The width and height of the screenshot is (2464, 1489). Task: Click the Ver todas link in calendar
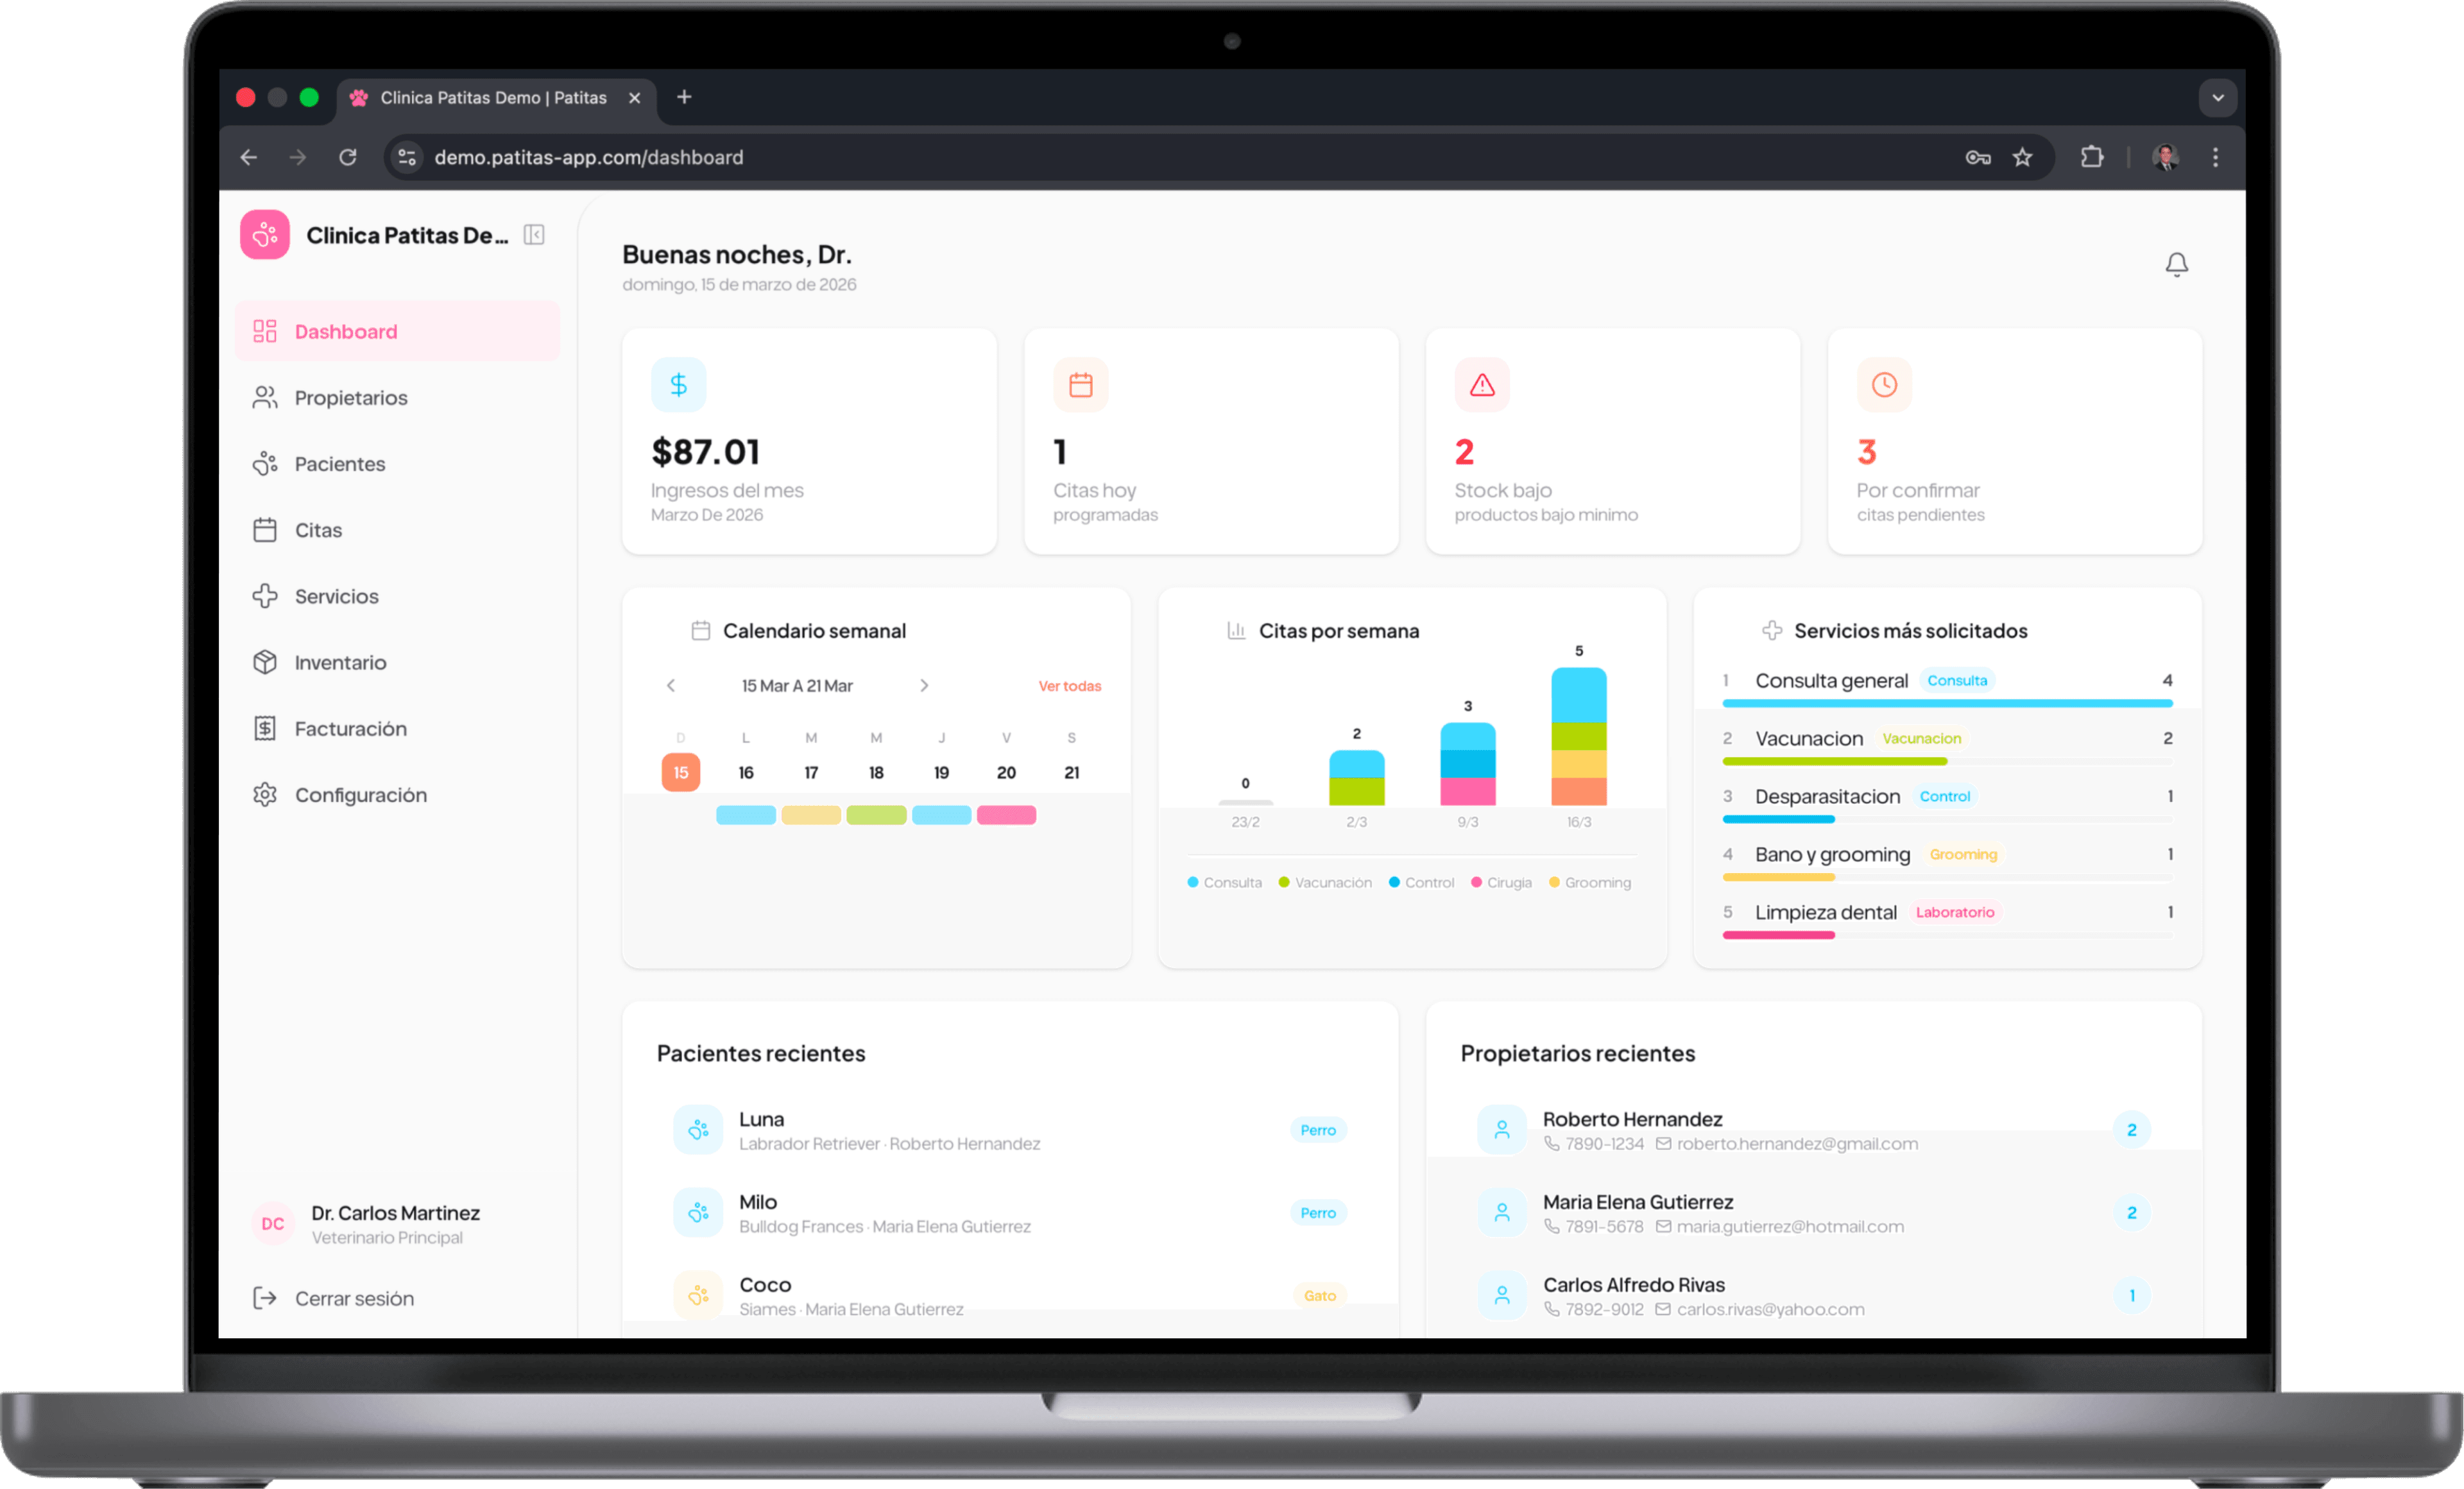click(1069, 686)
